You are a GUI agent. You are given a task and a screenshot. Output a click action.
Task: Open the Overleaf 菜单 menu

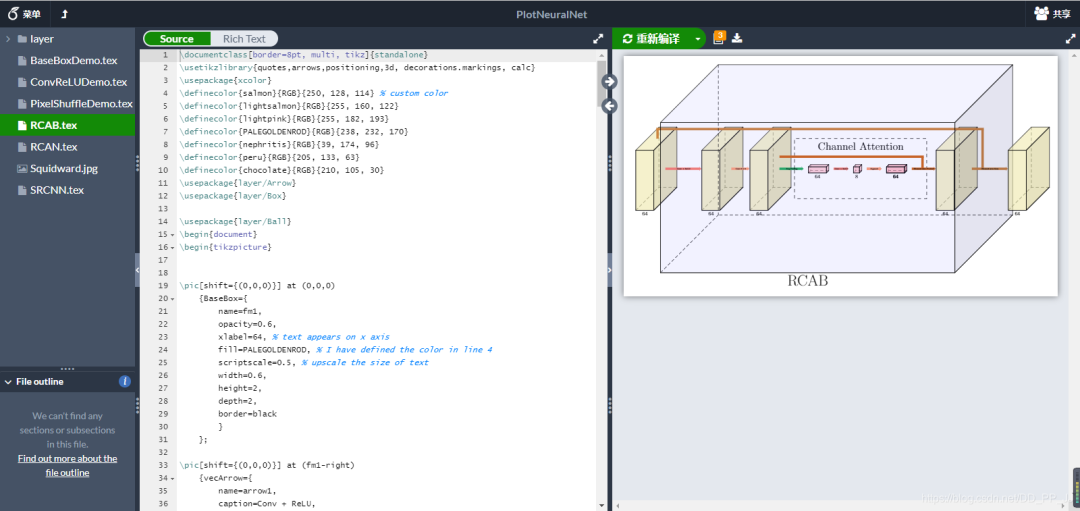pos(24,14)
